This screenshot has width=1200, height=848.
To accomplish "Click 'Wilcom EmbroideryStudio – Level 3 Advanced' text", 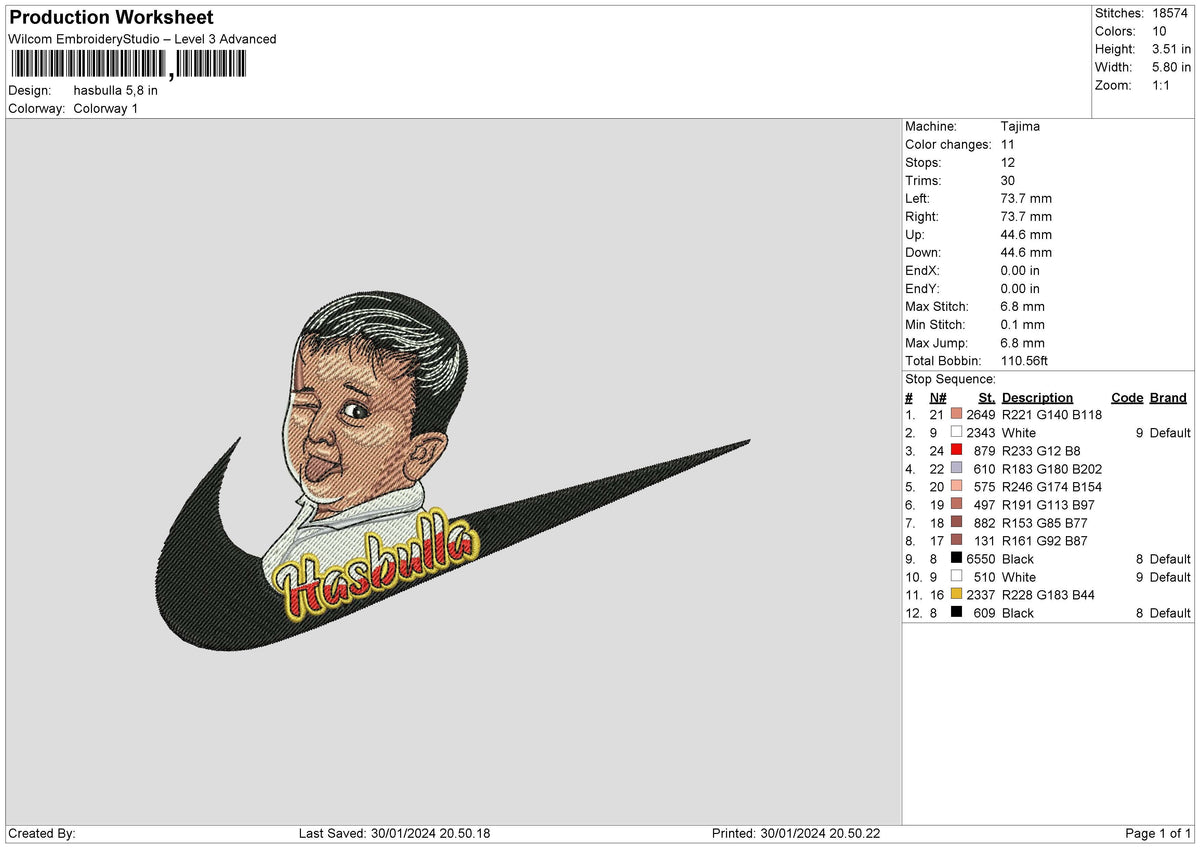I will point(142,39).
